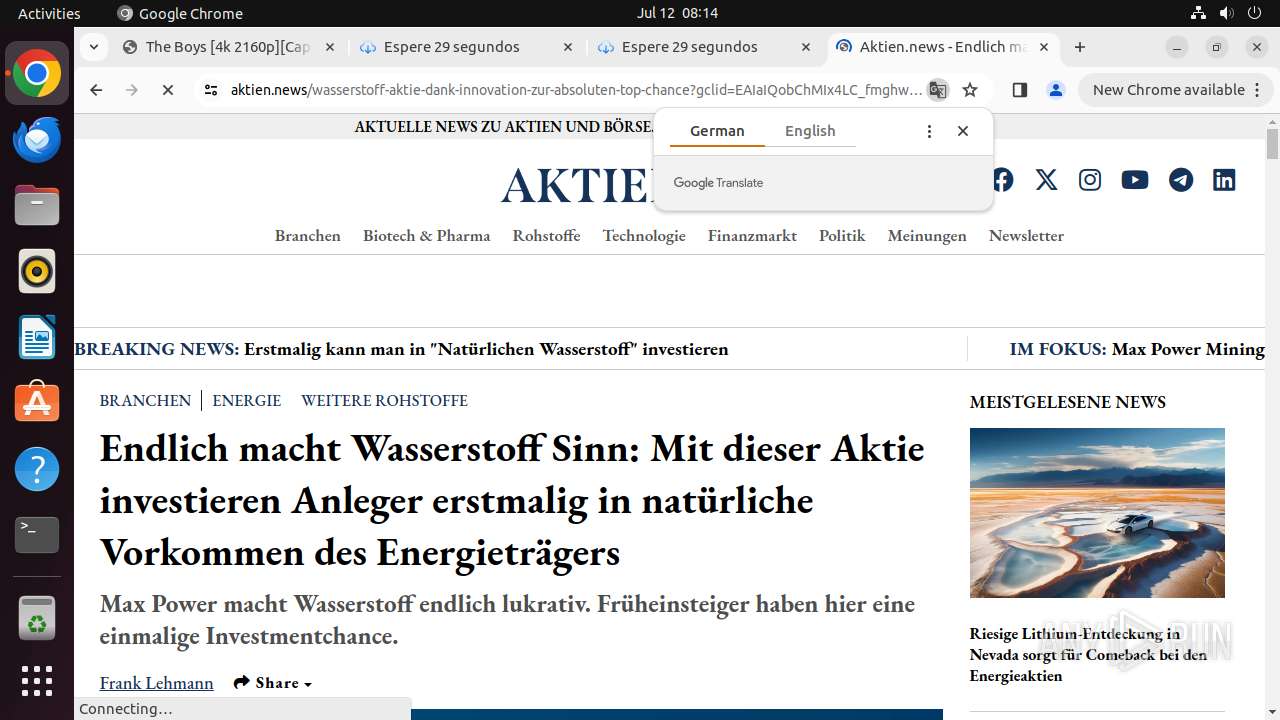Open the site's X (Twitter) icon
This screenshot has width=1280, height=720.
pos(1046,180)
